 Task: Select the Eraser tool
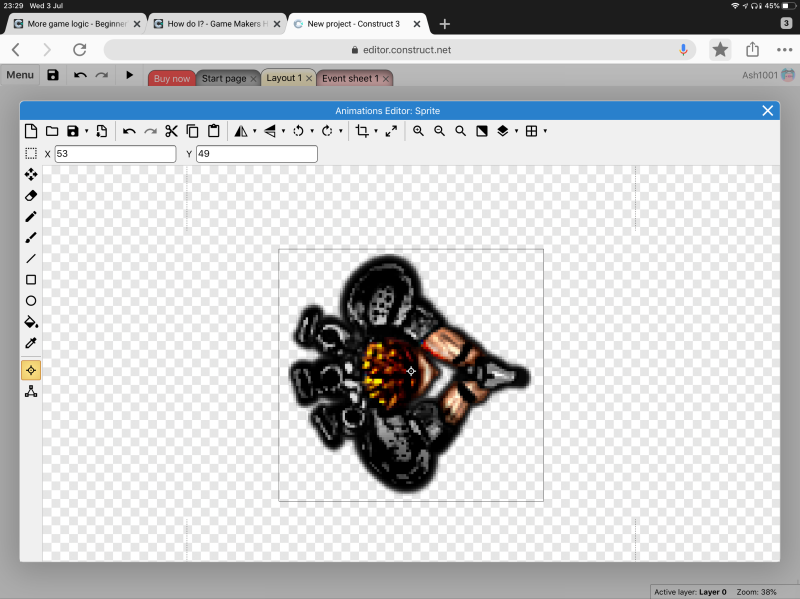[31, 195]
